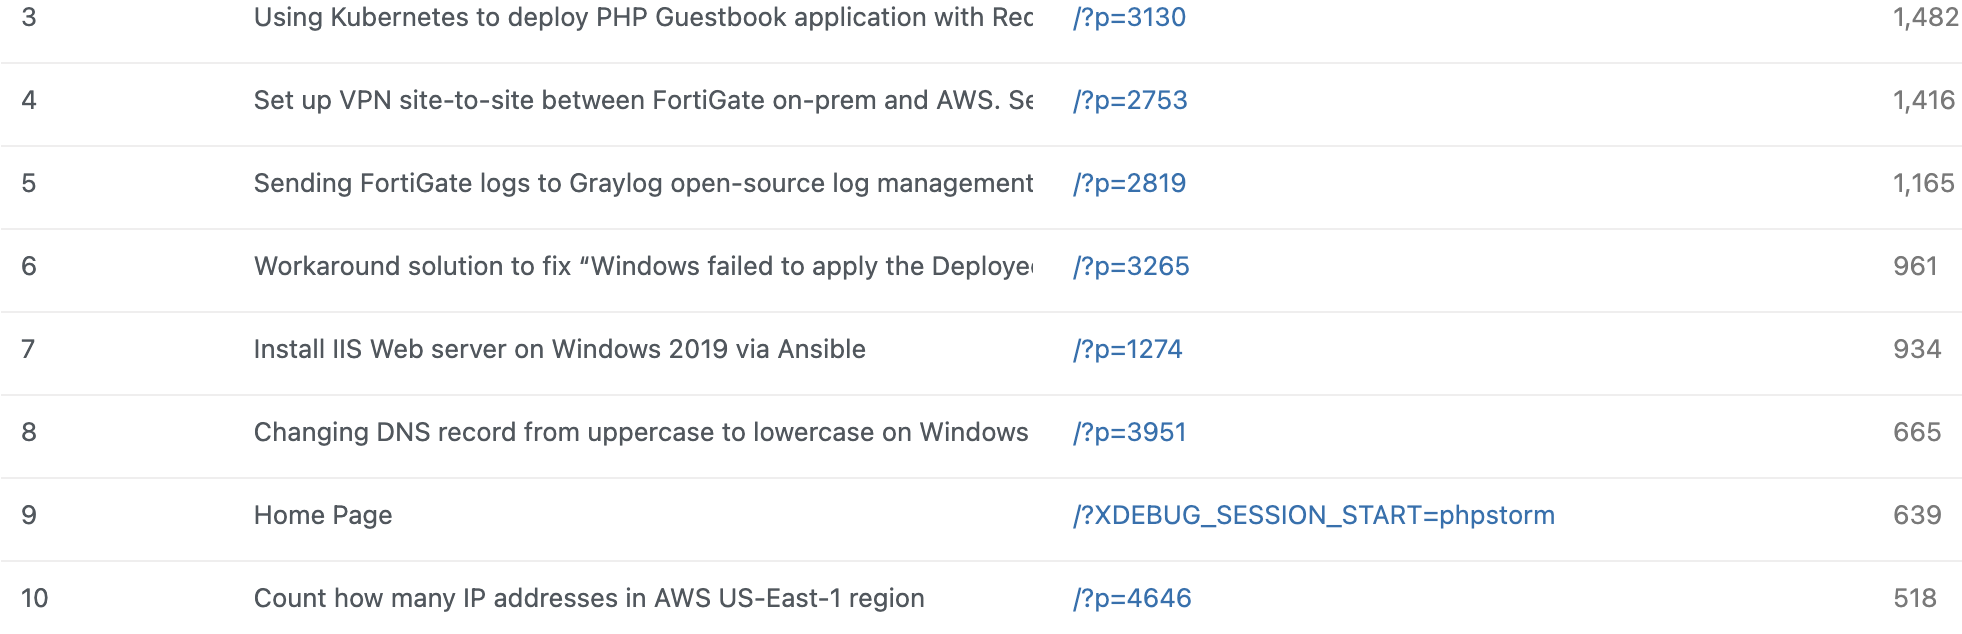Select the row number 10 cell
Image resolution: width=1962 pixels, height=634 pixels.
pyautogui.click(x=34, y=599)
